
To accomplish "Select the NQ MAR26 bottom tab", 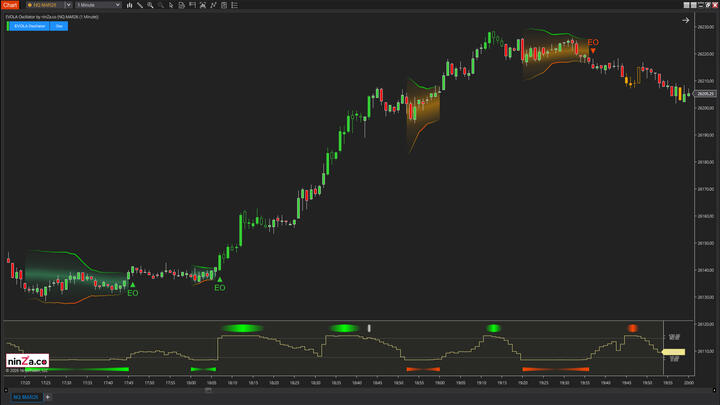I will [x=25, y=397].
